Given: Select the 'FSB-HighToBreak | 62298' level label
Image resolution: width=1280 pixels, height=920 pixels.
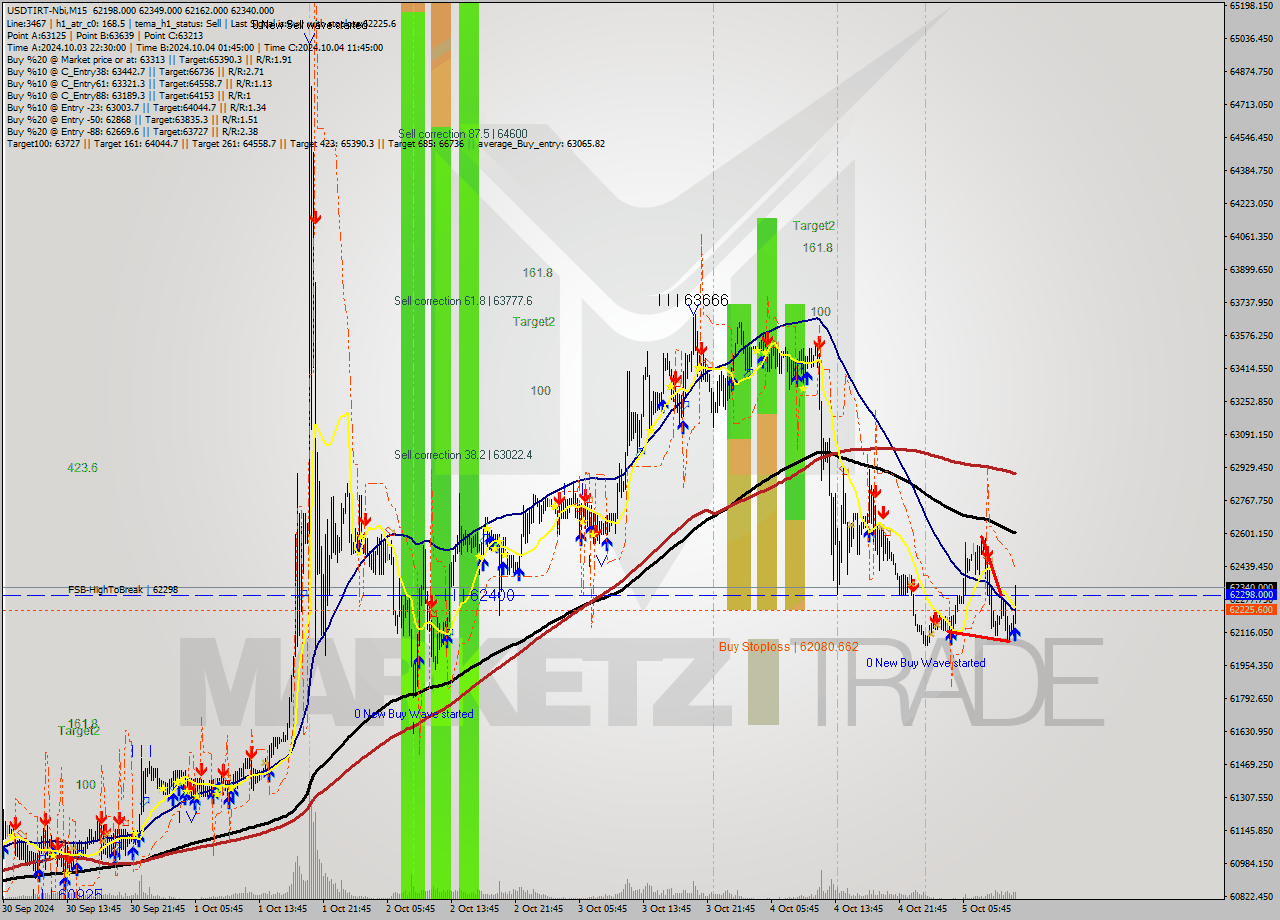Looking at the screenshot, I should (x=123, y=590).
